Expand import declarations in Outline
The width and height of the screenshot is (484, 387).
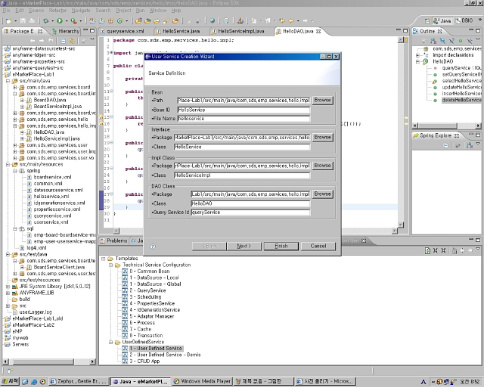[x=418, y=55]
